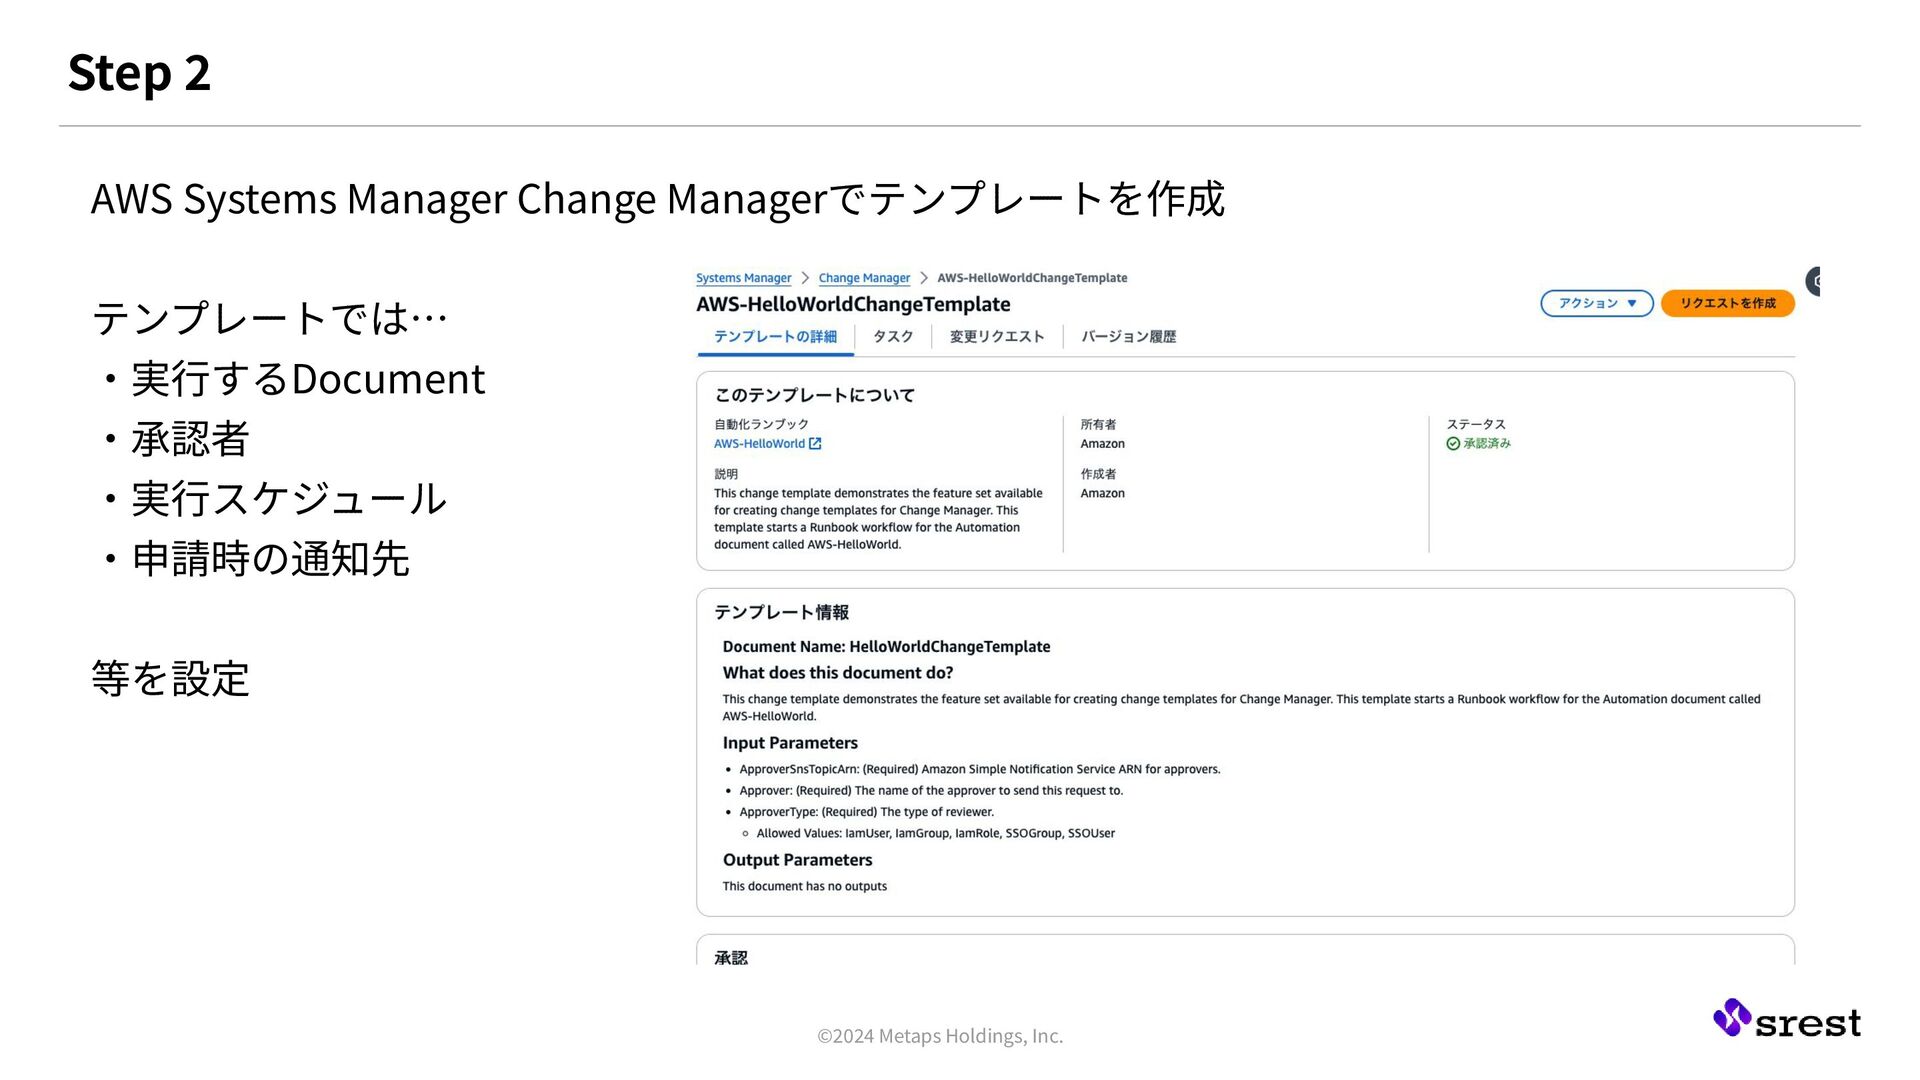Image resolution: width=1920 pixels, height=1080 pixels.
Task: Click the chevron after Systems Manager breadcrumb
Action: [x=805, y=278]
